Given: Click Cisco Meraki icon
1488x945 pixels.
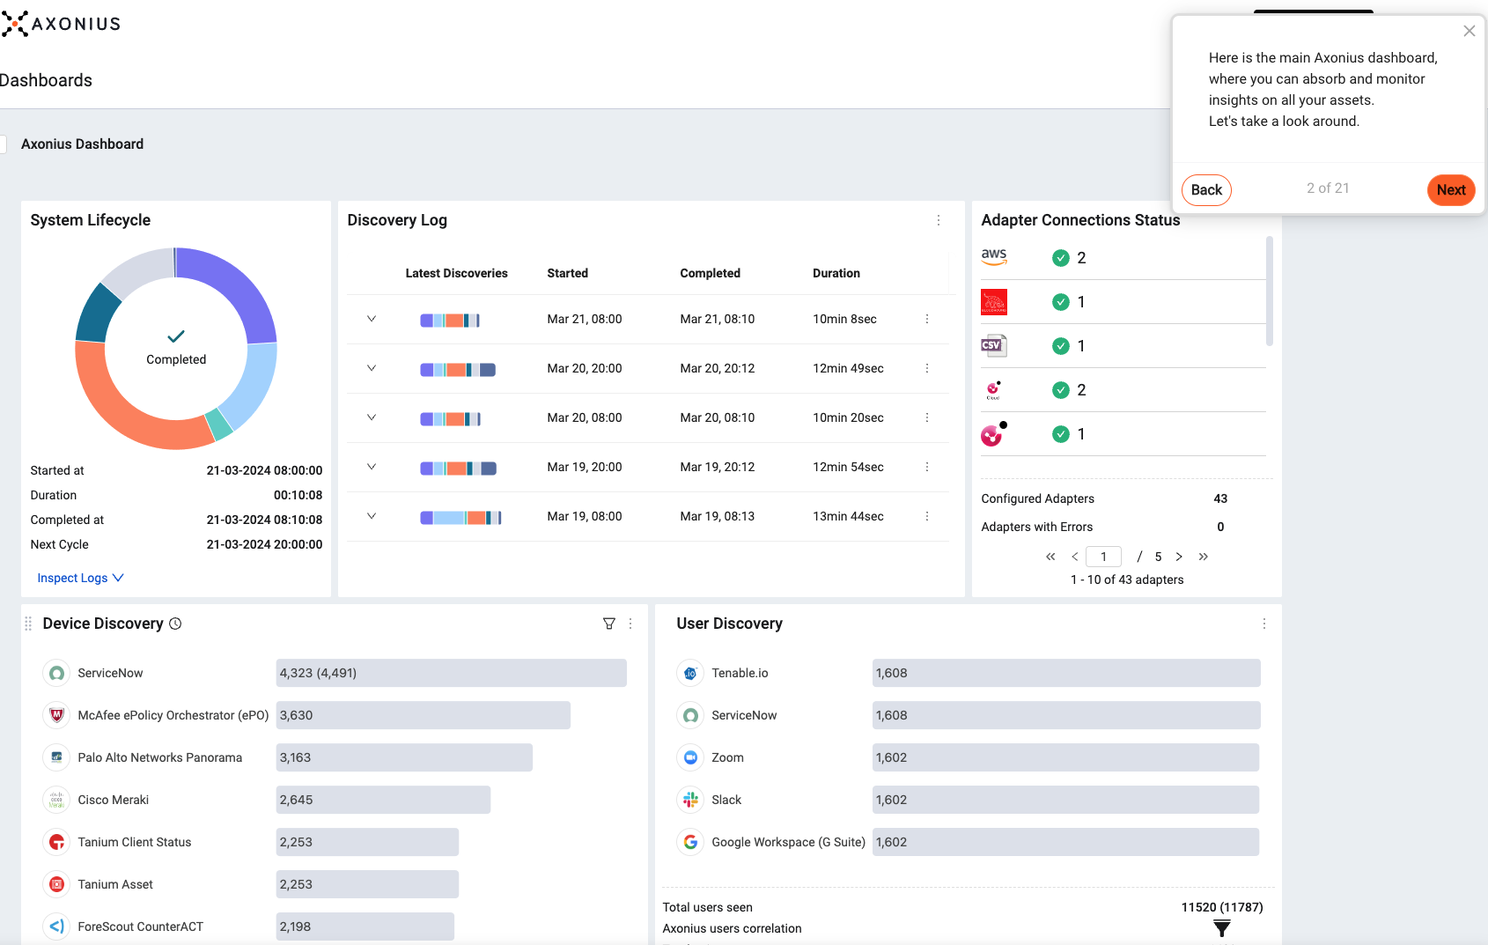Looking at the screenshot, I should pyautogui.click(x=57, y=800).
